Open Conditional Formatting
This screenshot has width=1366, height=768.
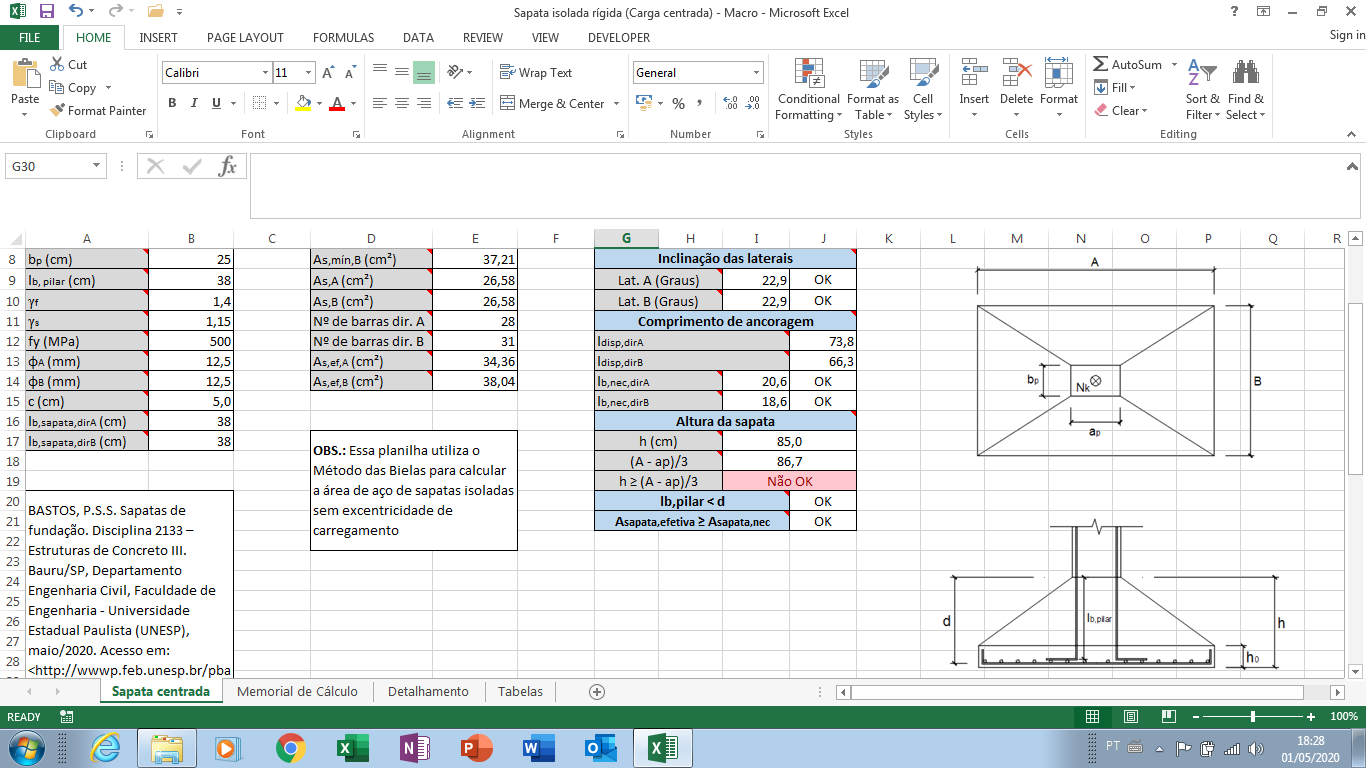pos(808,90)
